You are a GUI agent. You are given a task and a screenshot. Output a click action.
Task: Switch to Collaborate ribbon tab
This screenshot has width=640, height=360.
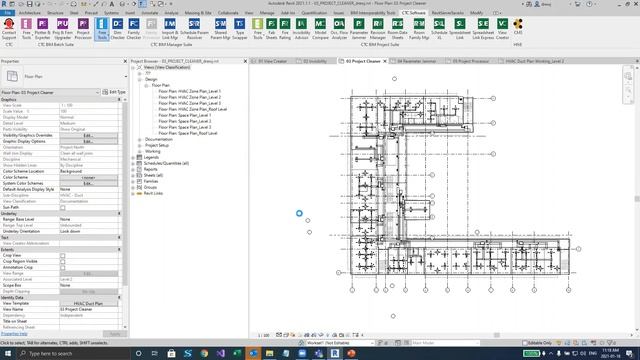click(x=228, y=13)
